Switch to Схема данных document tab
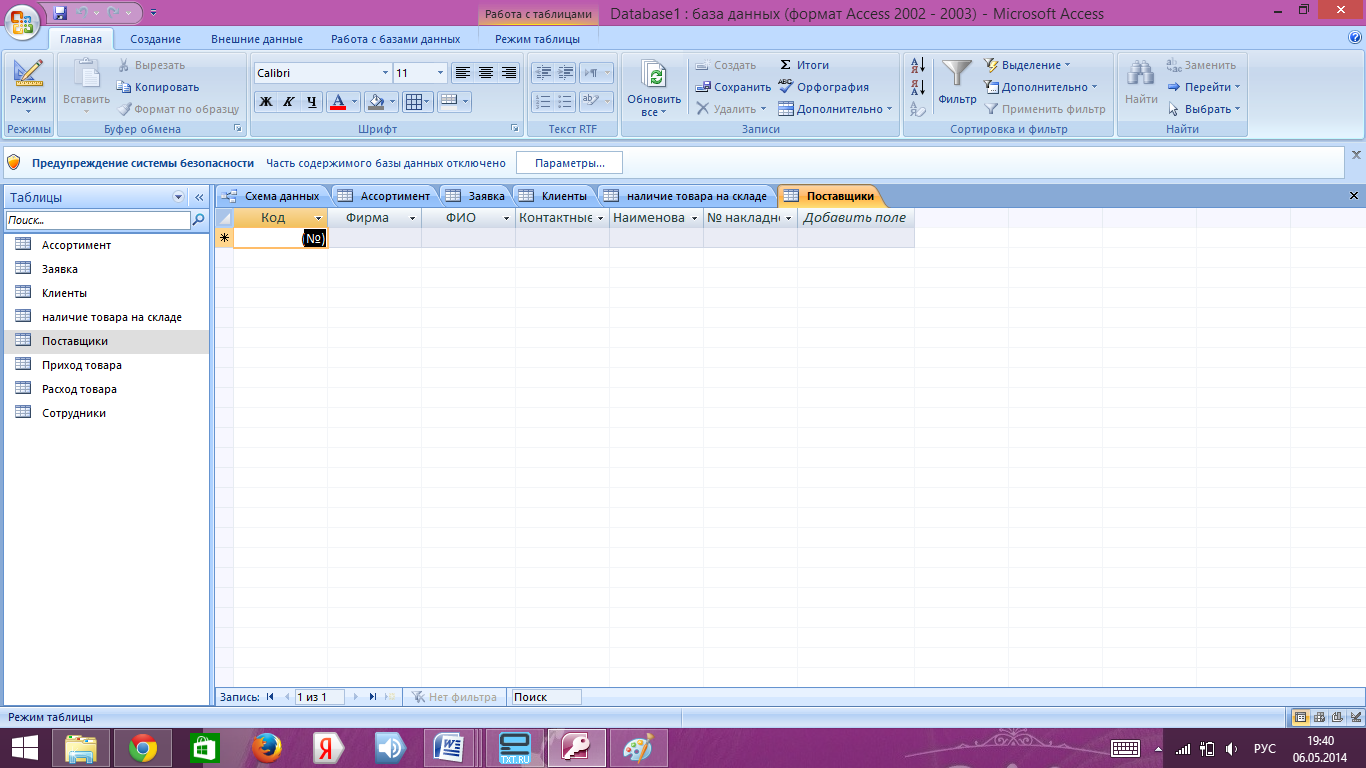 pyautogui.click(x=273, y=196)
